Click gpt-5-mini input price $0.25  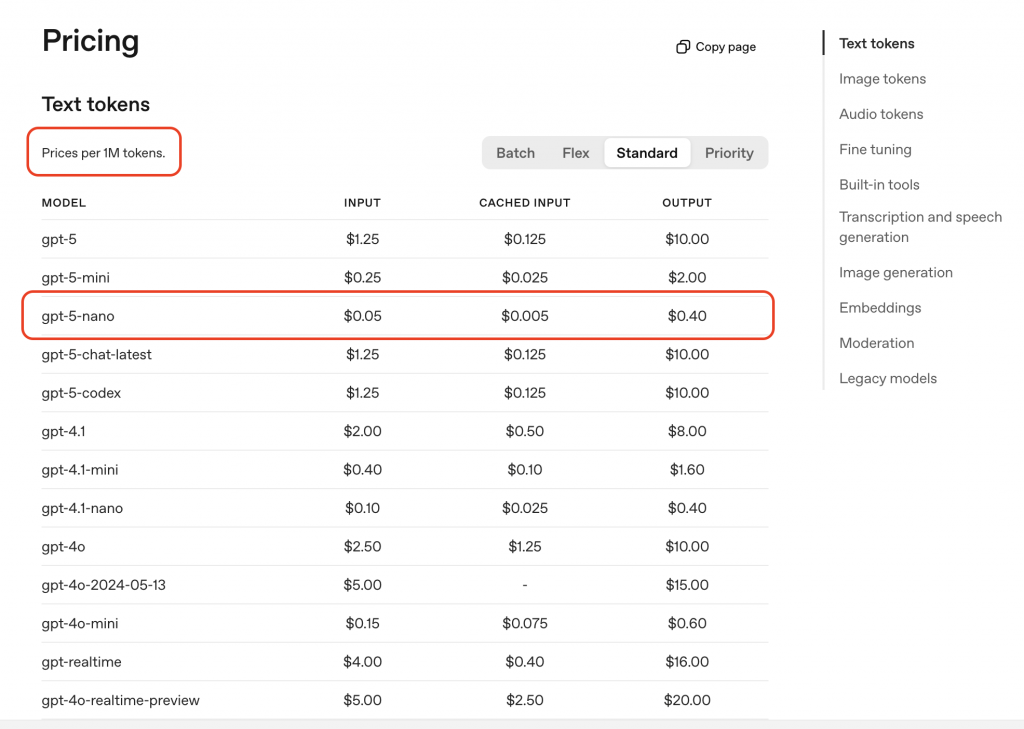pyautogui.click(x=362, y=278)
